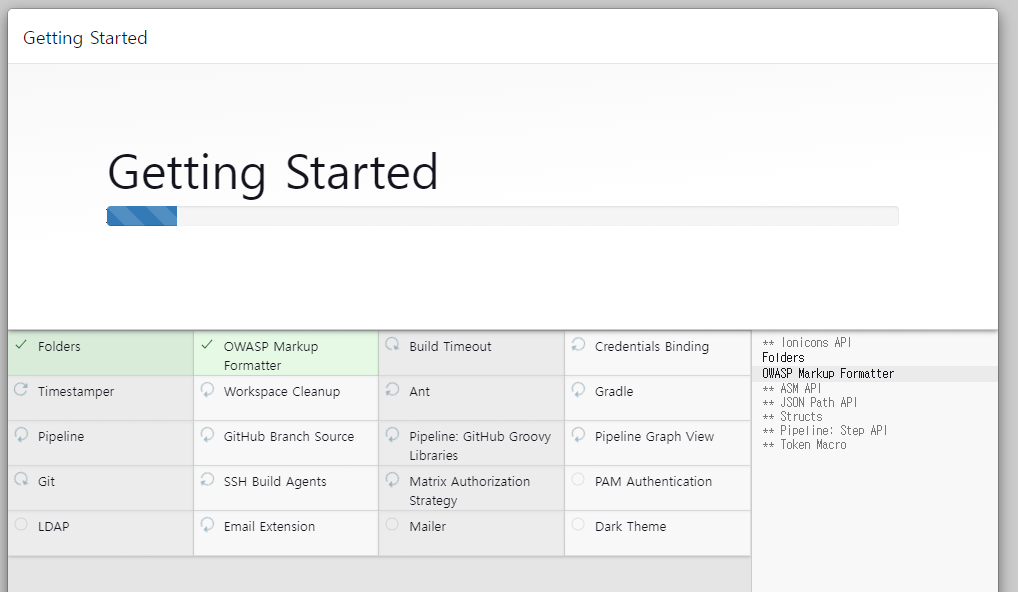Click the SSH Build Agents label
The width and height of the screenshot is (1018, 592).
[x=275, y=482]
